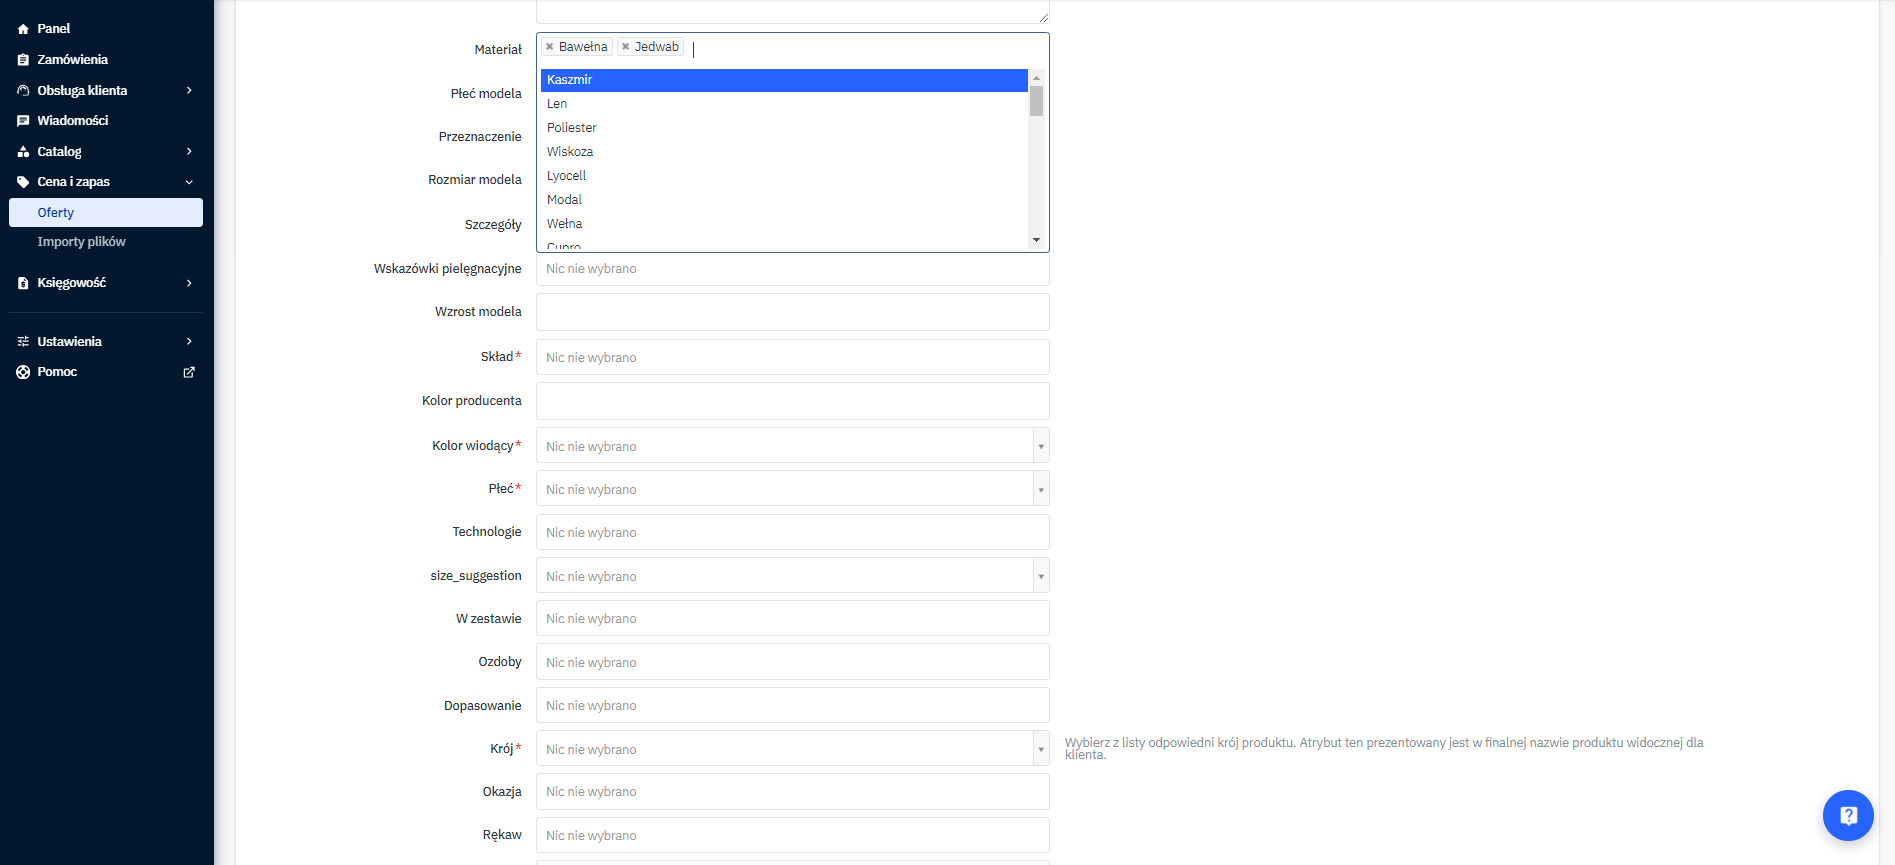Open the Płeć dropdown arrow
The height and width of the screenshot is (865, 1895).
pyautogui.click(x=1040, y=489)
